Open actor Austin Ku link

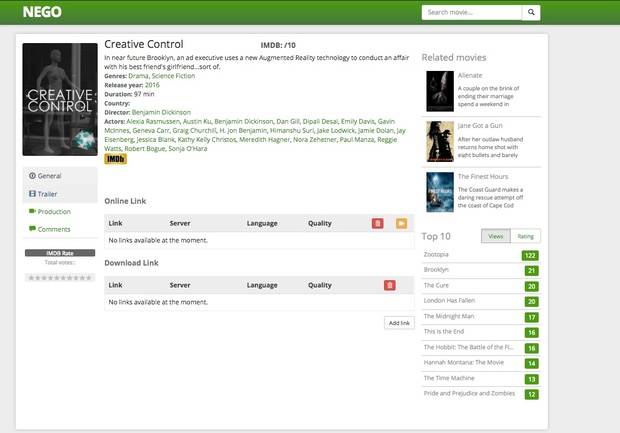[x=197, y=121]
